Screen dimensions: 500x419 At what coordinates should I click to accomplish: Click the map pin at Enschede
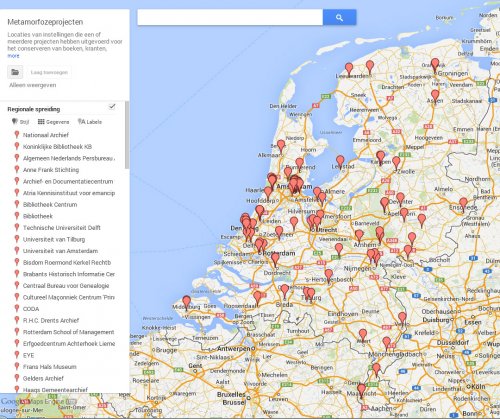(x=463, y=204)
